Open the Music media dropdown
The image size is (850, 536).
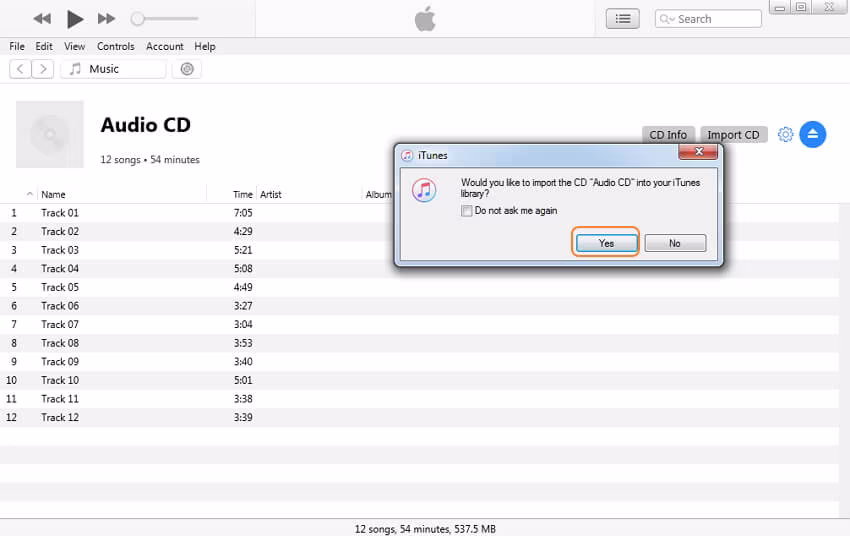point(113,69)
